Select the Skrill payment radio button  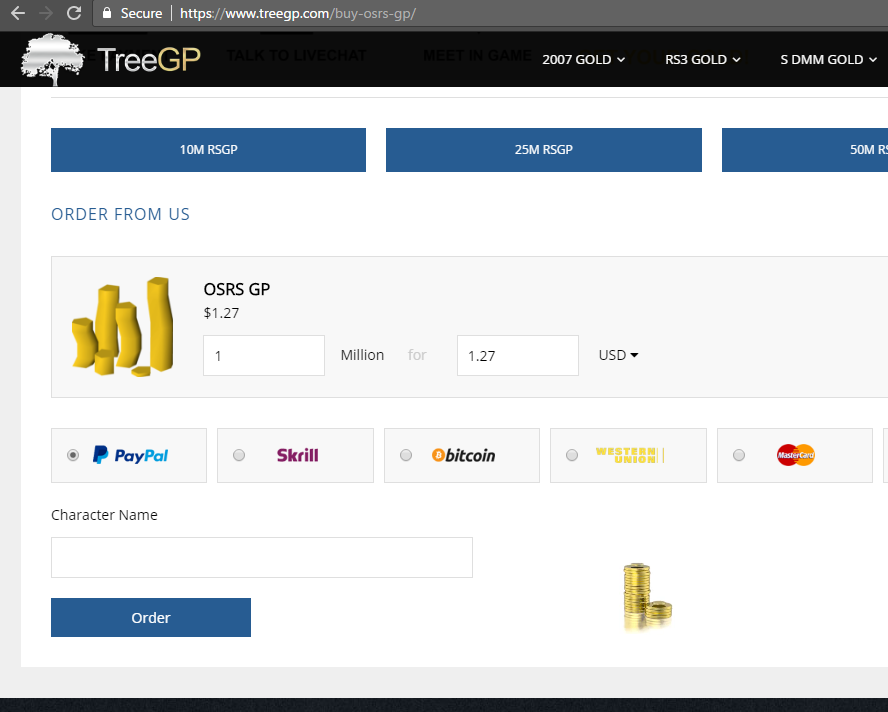pos(239,455)
